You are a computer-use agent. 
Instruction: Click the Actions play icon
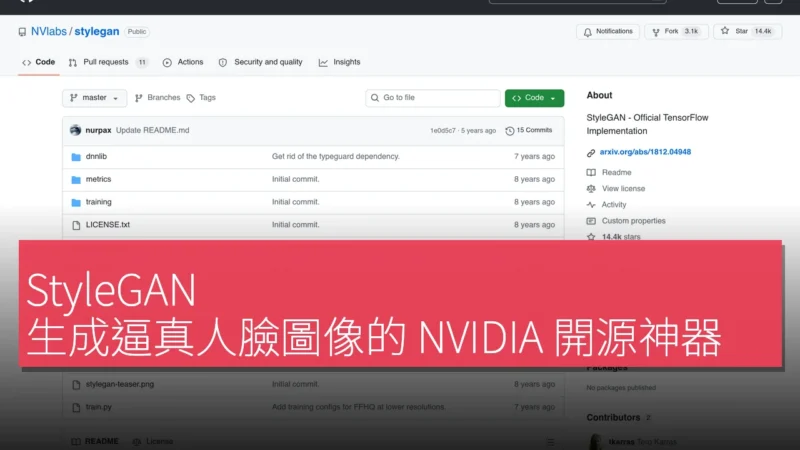point(167,63)
